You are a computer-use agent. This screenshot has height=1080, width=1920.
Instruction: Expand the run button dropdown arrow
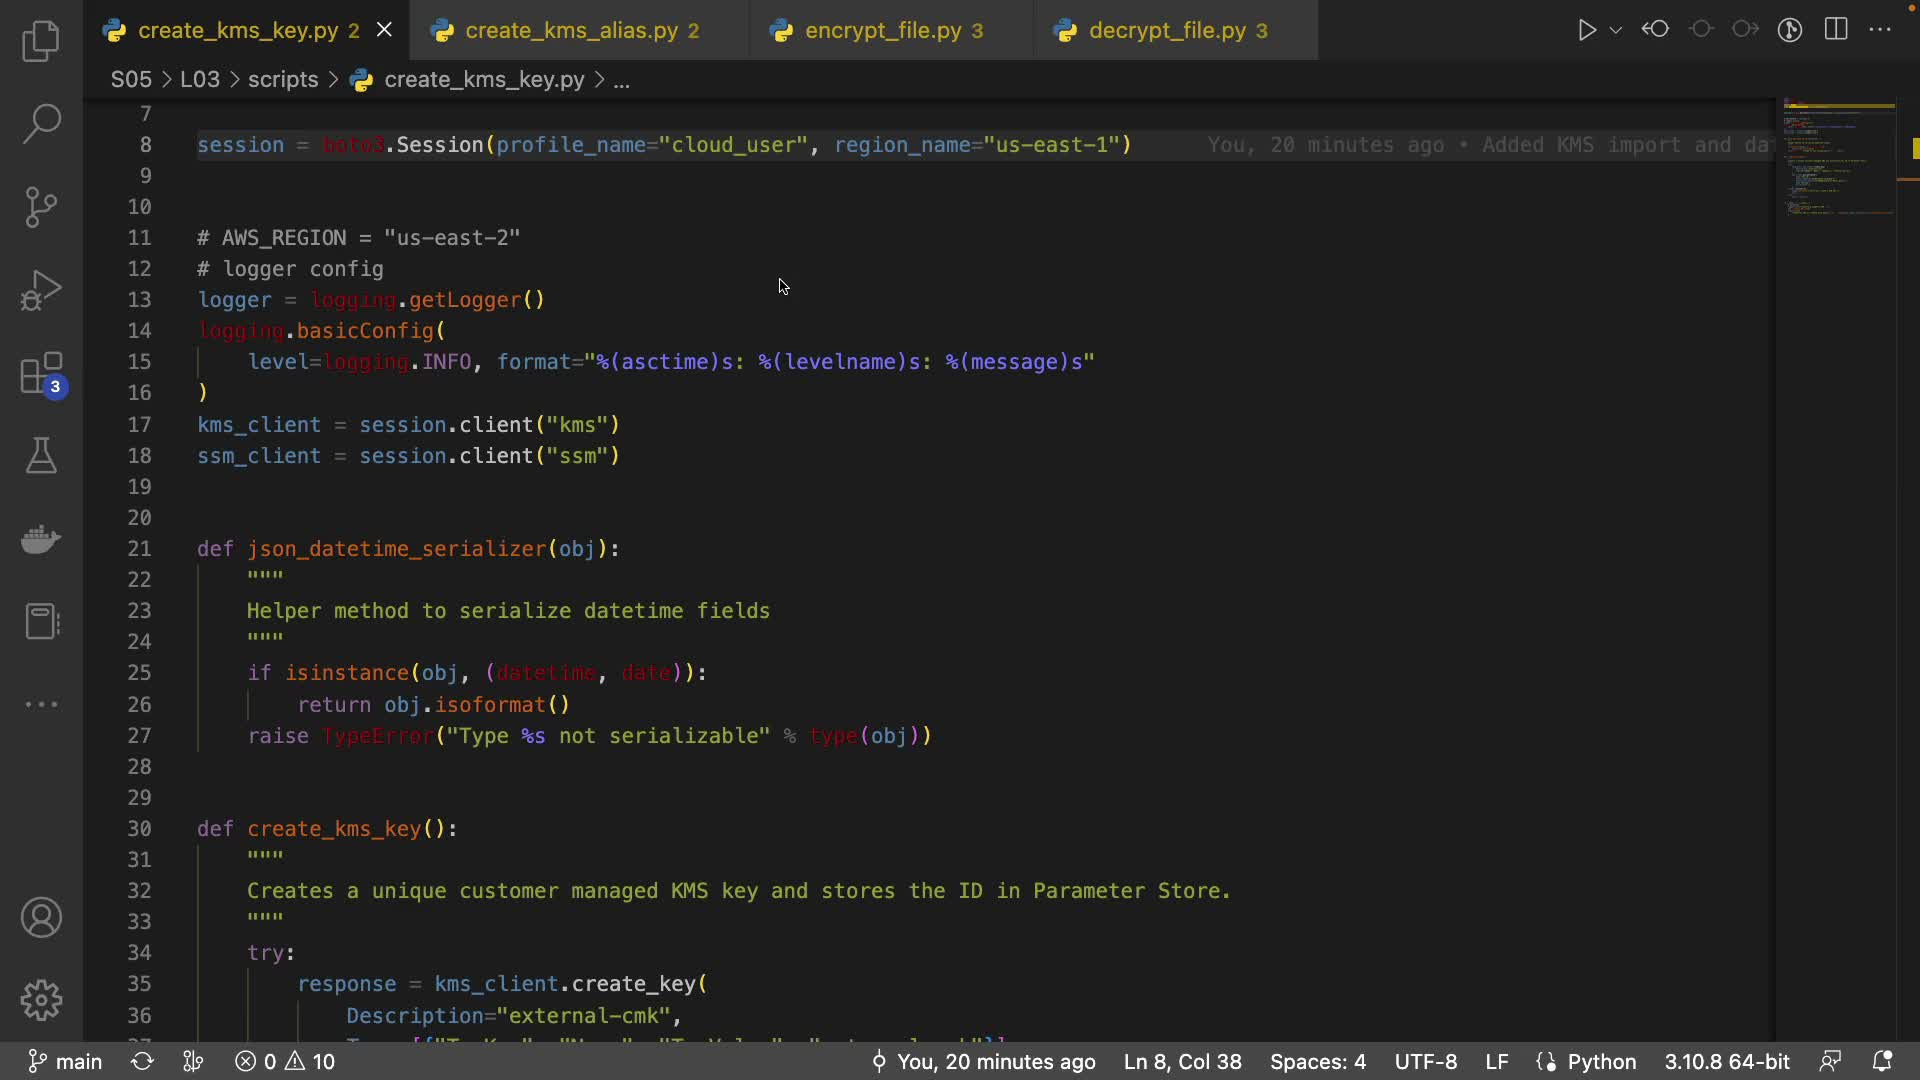pos(1615,30)
